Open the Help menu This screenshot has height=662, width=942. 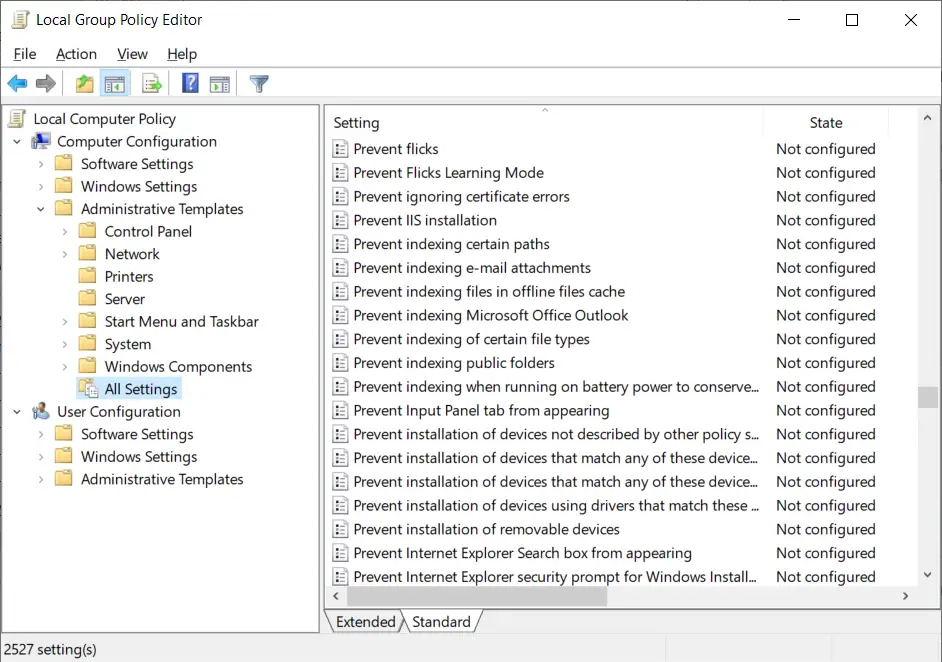(x=182, y=54)
